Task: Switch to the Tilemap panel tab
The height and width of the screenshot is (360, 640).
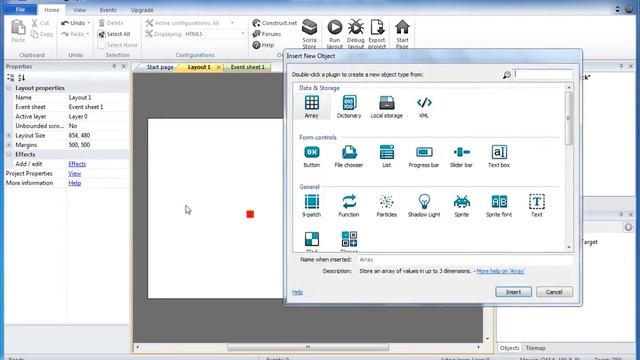Action: 535,348
